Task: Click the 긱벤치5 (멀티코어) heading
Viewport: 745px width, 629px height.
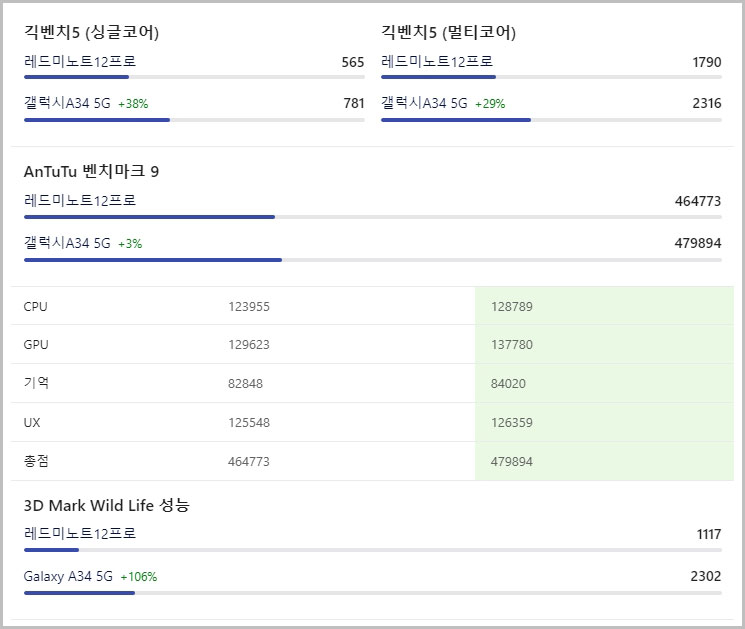Action: coord(449,32)
